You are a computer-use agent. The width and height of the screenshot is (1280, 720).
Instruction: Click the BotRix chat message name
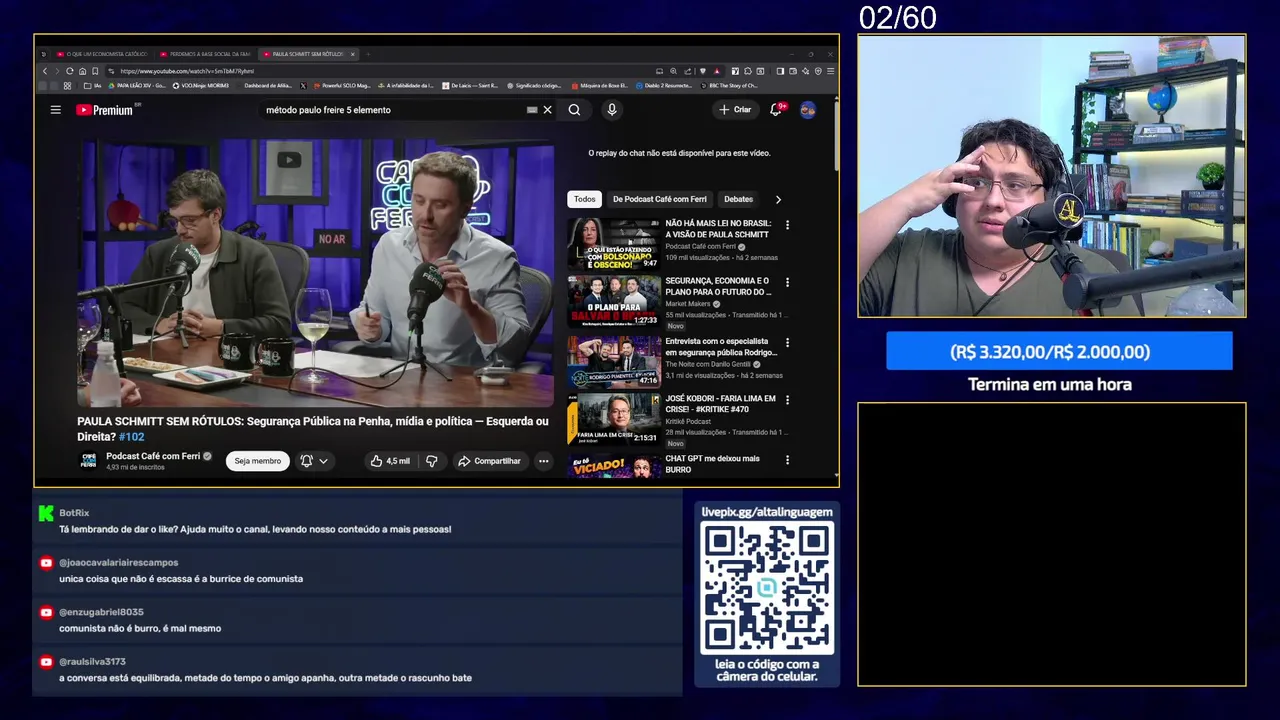coord(74,513)
